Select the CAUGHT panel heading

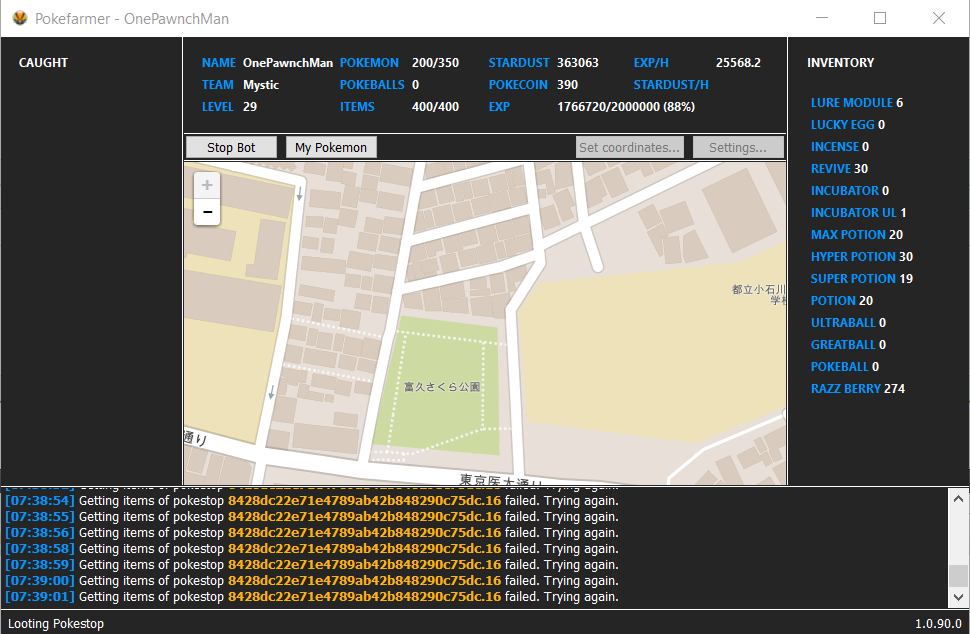[x=43, y=62]
